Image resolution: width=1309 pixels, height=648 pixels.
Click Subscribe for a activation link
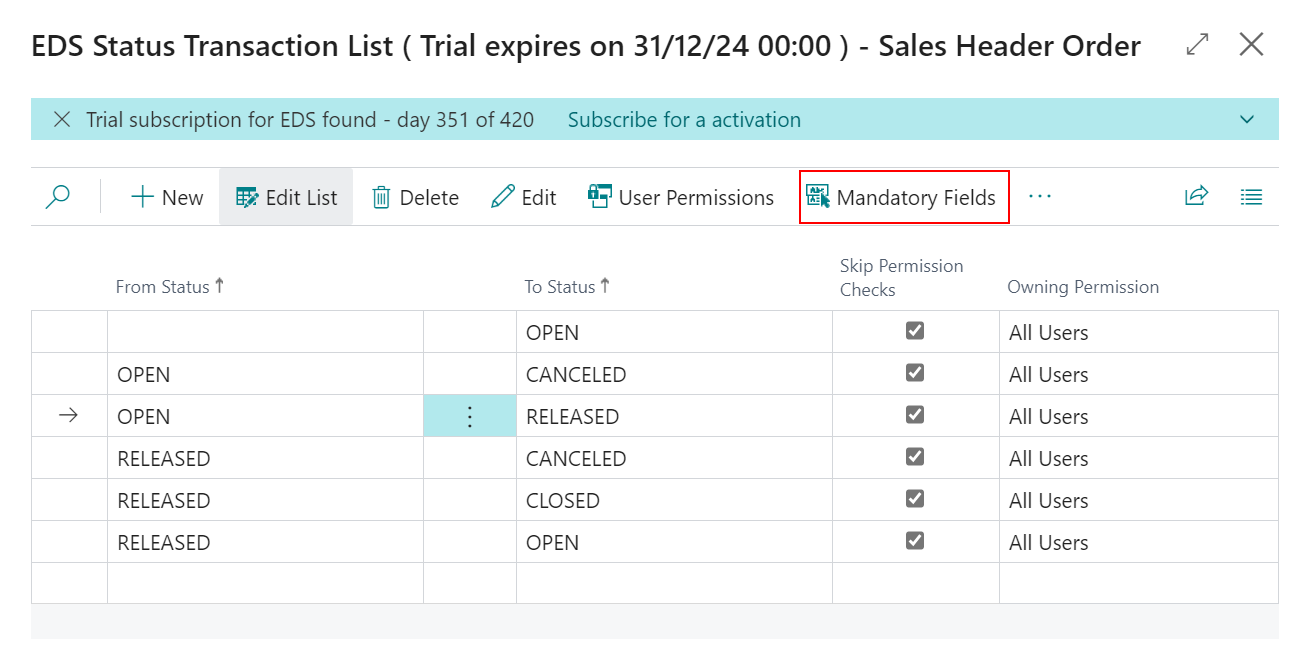[x=684, y=120]
